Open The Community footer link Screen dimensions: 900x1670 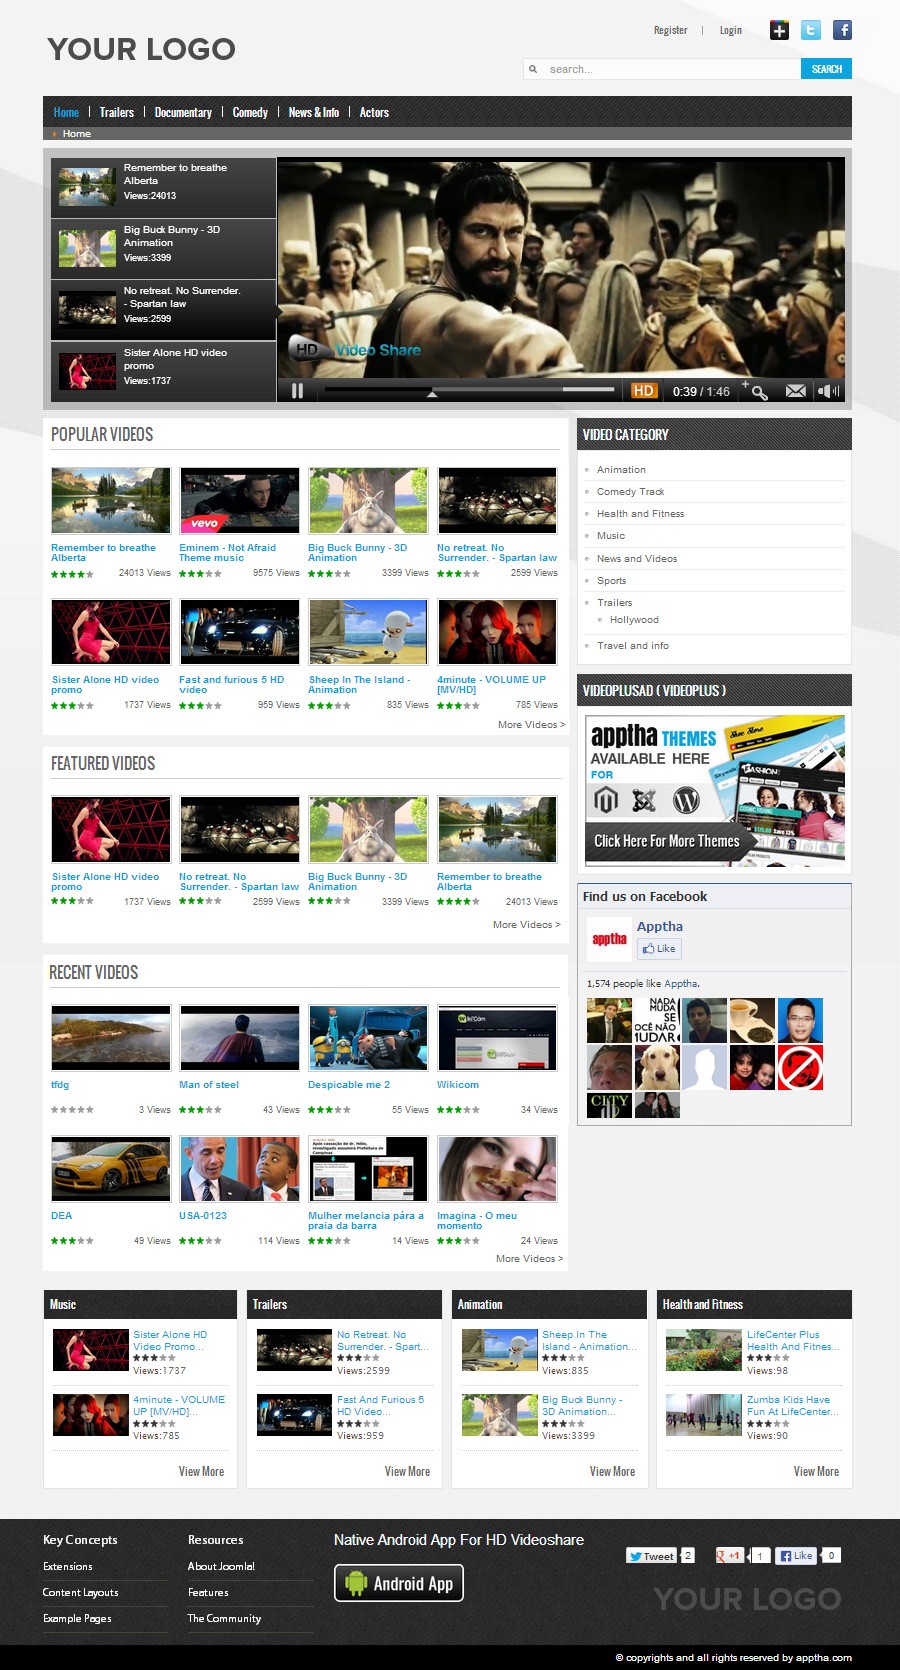(224, 1618)
